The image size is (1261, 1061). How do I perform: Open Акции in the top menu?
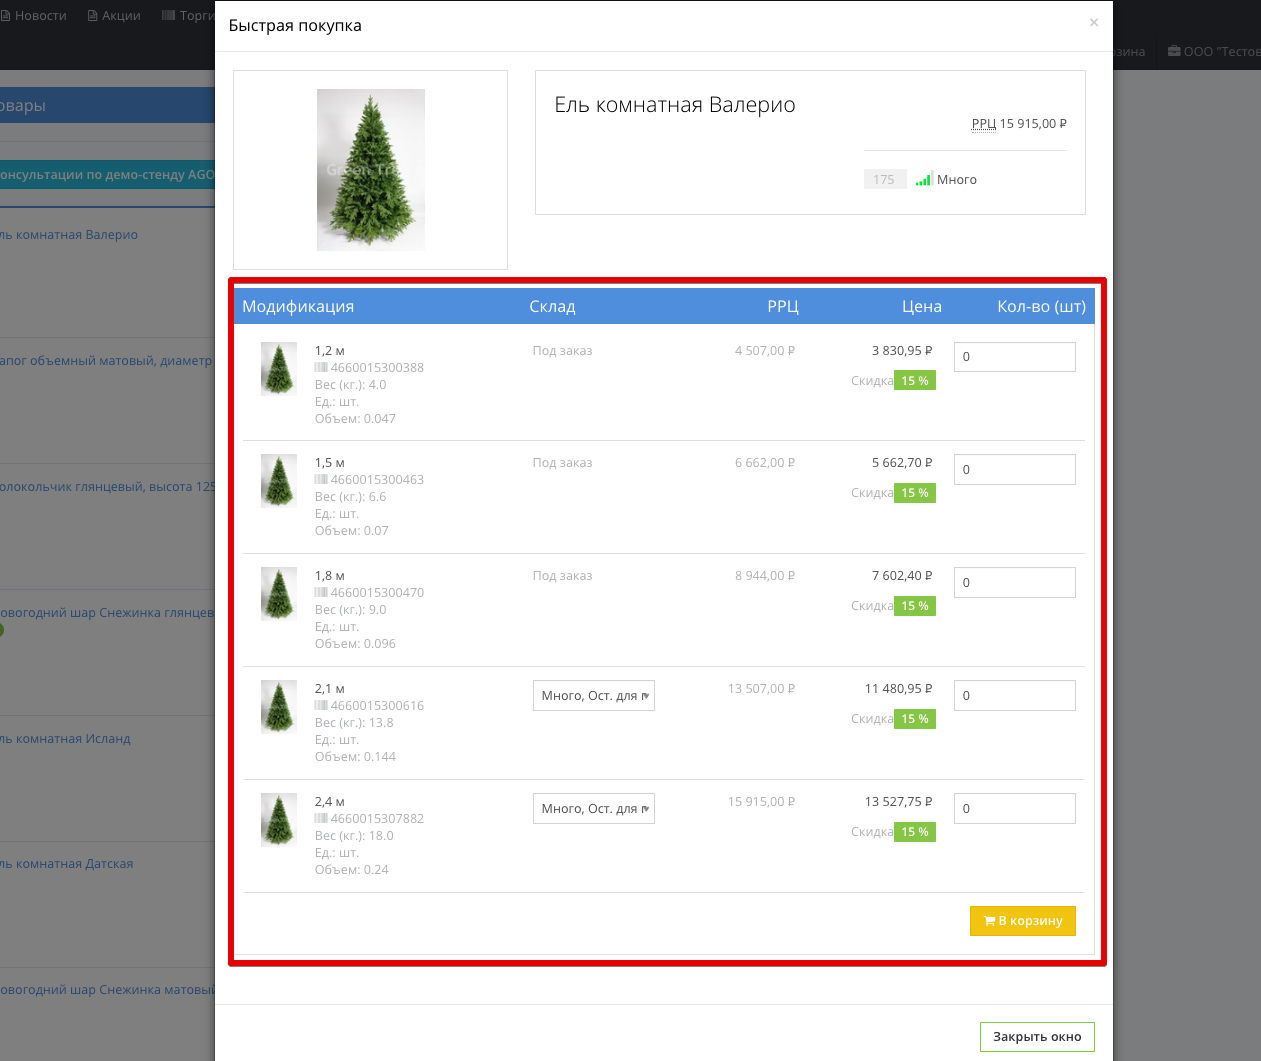pyautogui.click(x=115, y=16)
